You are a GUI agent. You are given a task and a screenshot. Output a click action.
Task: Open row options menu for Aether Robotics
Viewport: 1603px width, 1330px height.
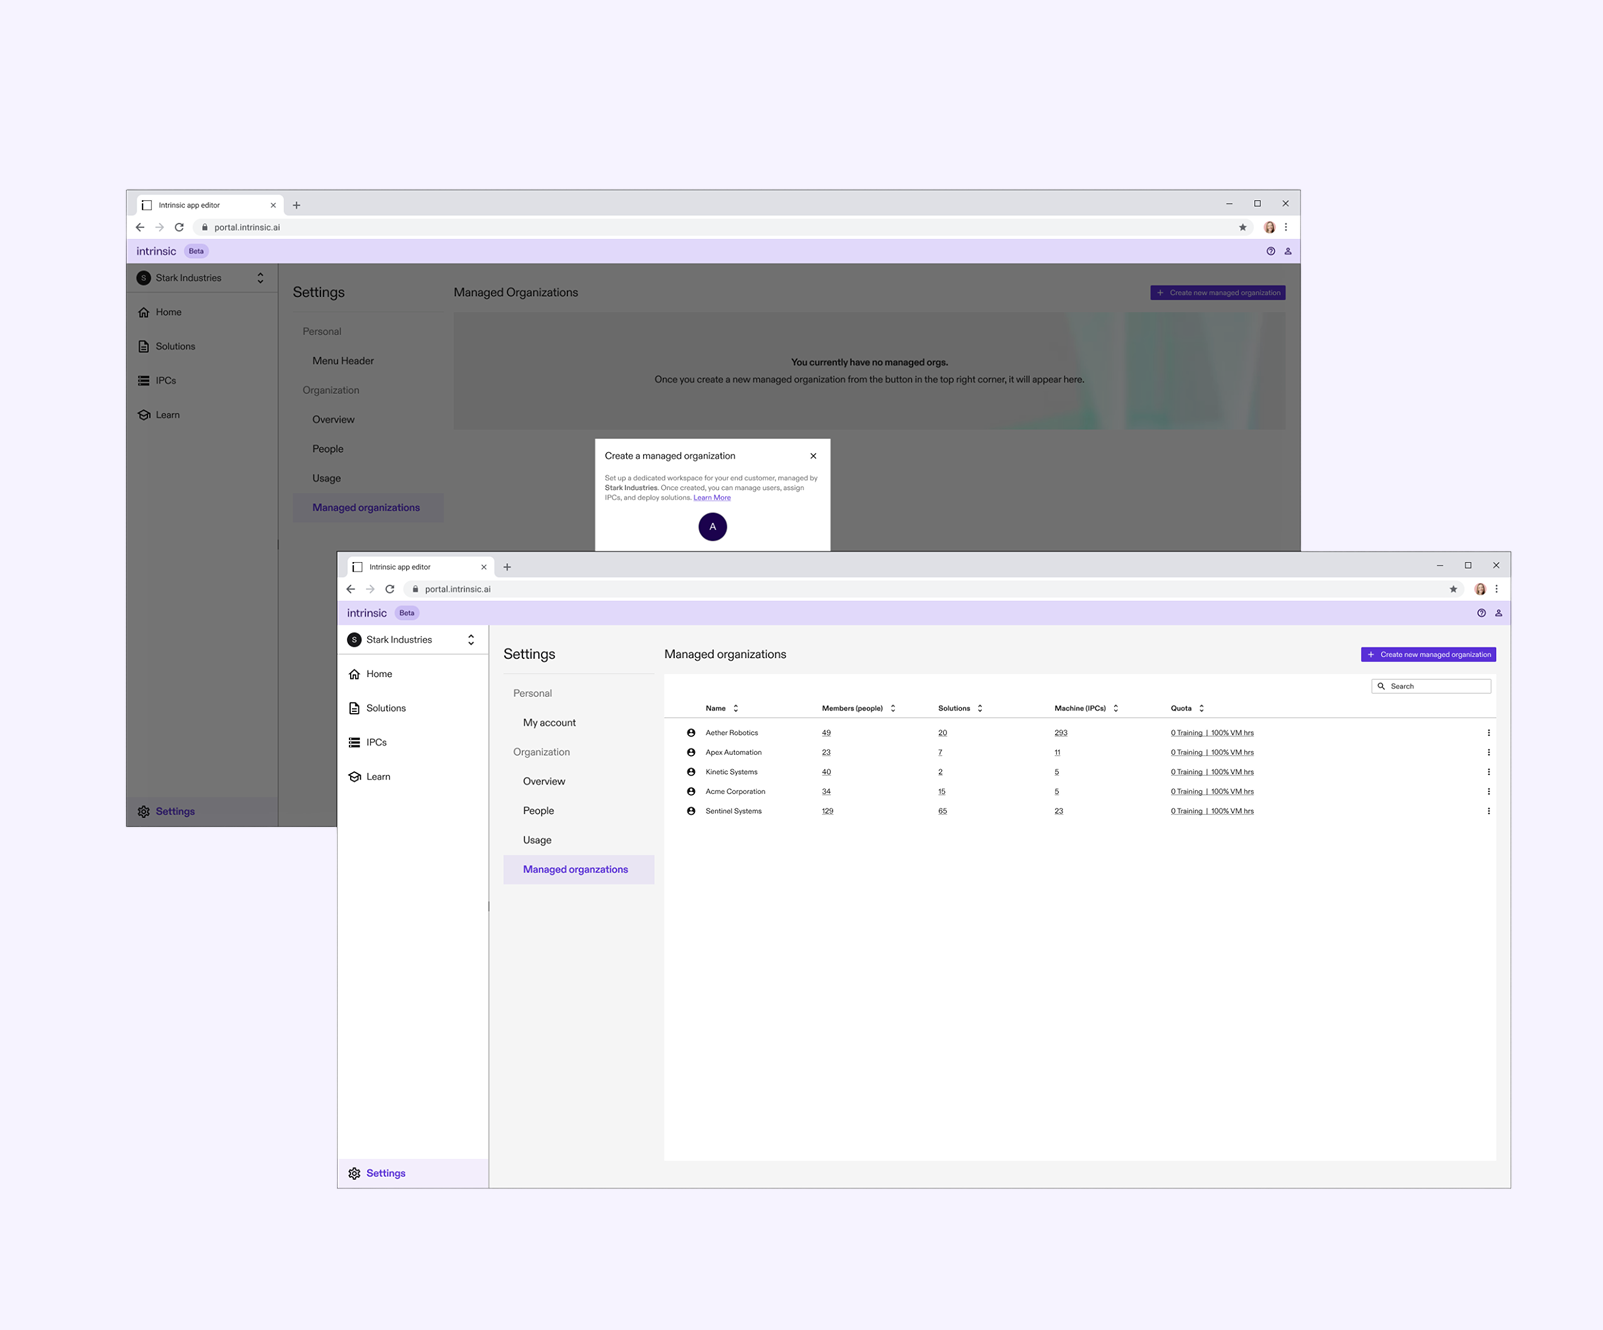[x=1489, y=732]
